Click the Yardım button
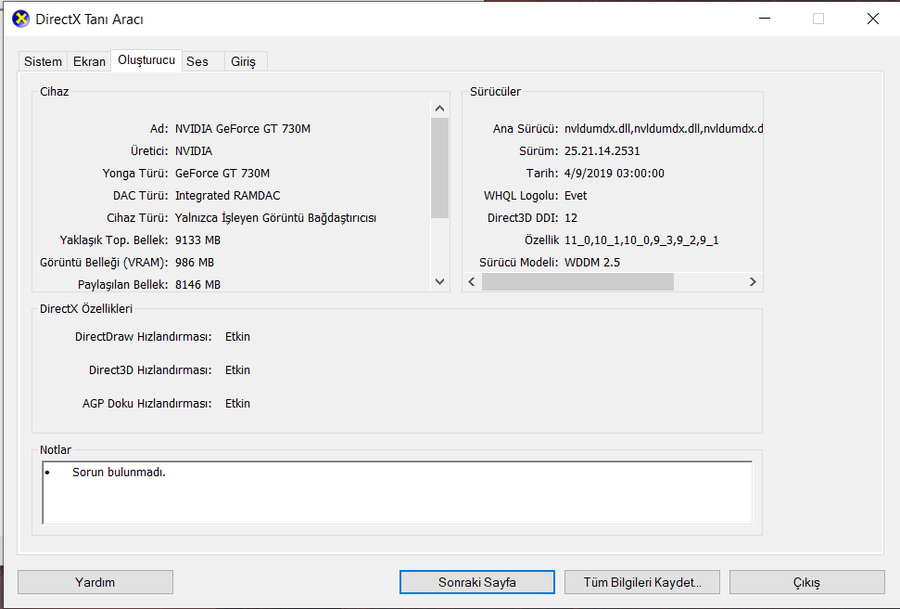 95,582
